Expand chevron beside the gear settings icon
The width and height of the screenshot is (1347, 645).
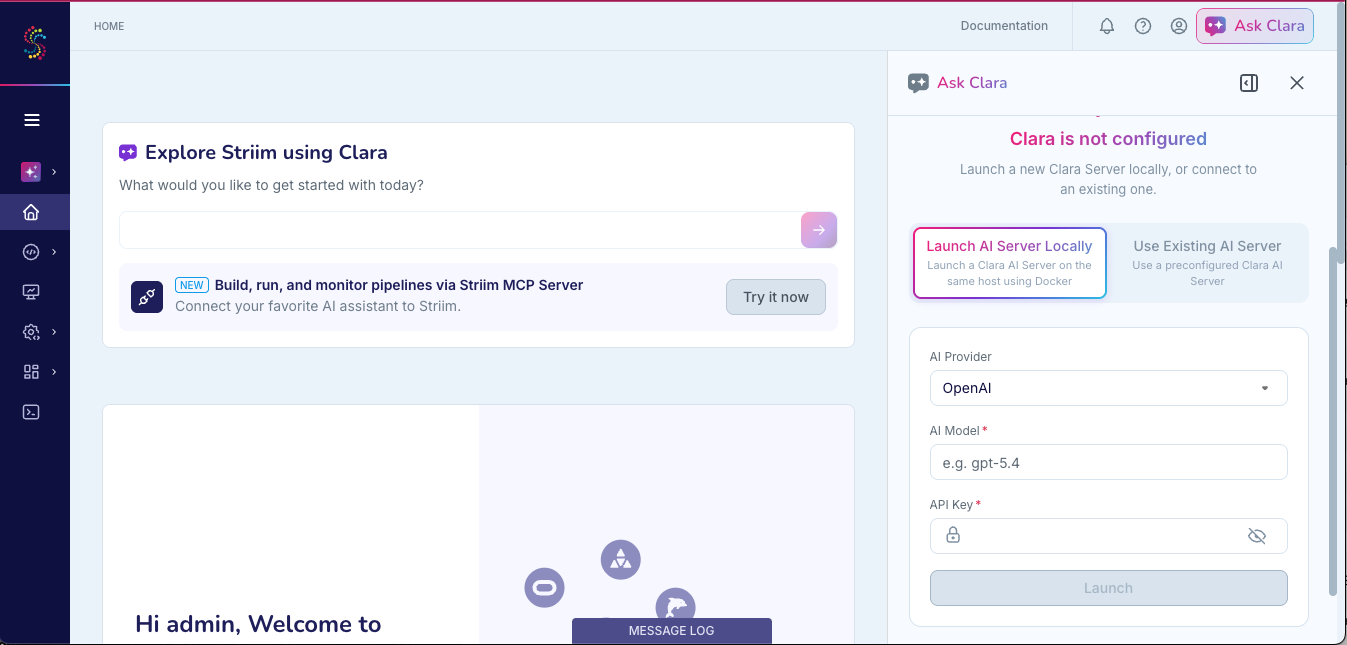click(54, 332)
